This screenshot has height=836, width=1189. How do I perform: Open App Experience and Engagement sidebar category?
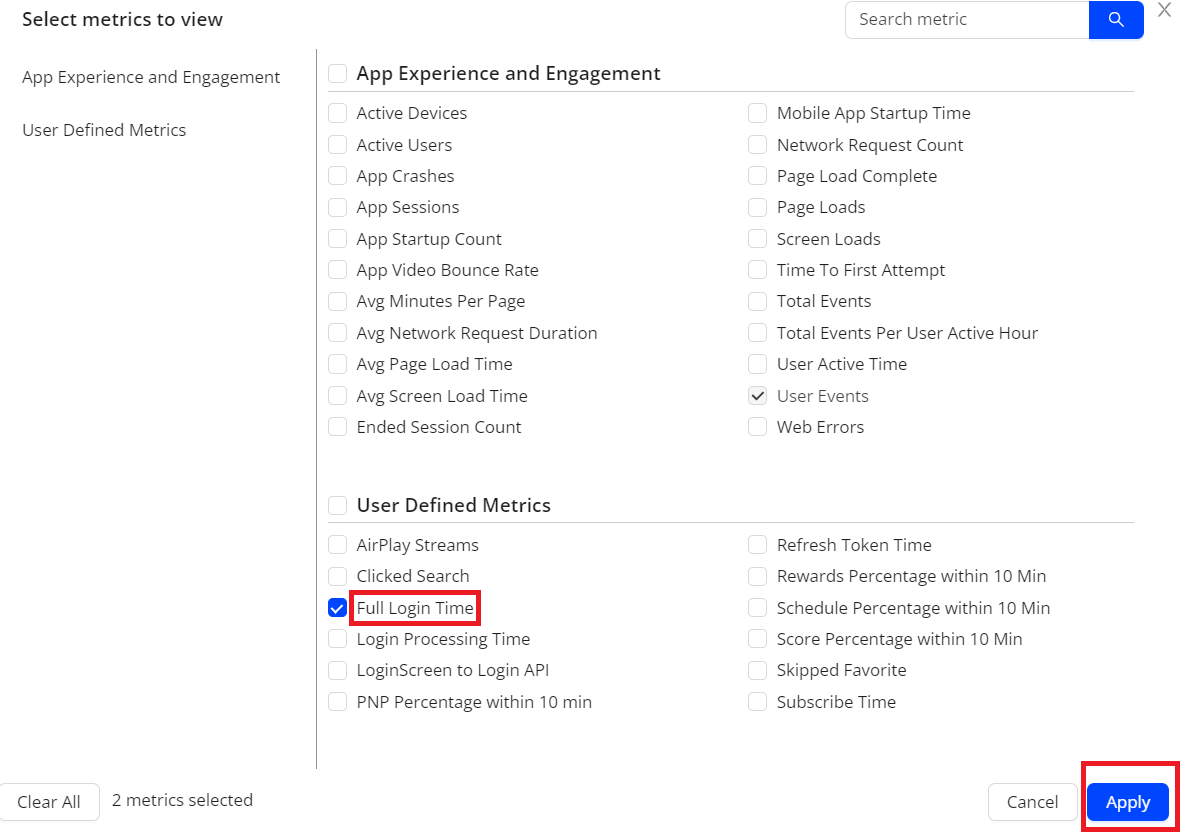(x=151, y=77)
